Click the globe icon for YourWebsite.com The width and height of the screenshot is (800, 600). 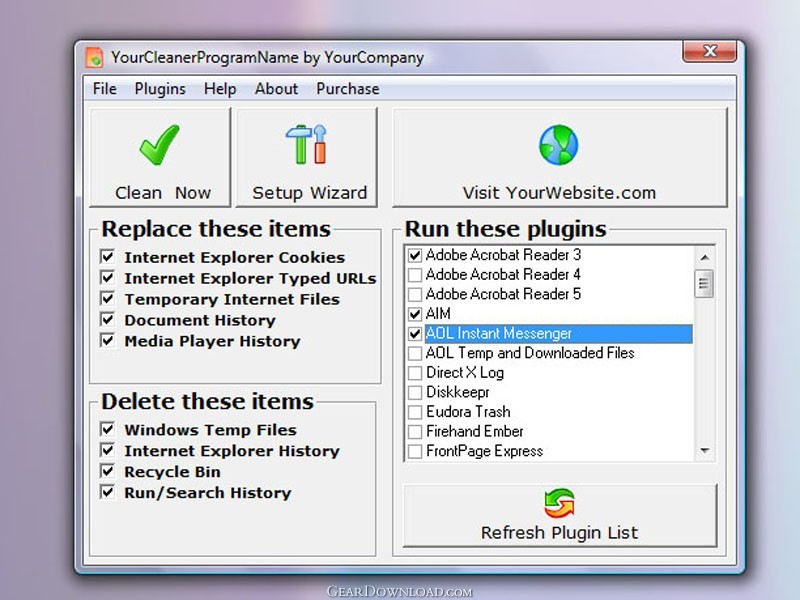(559, 145)
